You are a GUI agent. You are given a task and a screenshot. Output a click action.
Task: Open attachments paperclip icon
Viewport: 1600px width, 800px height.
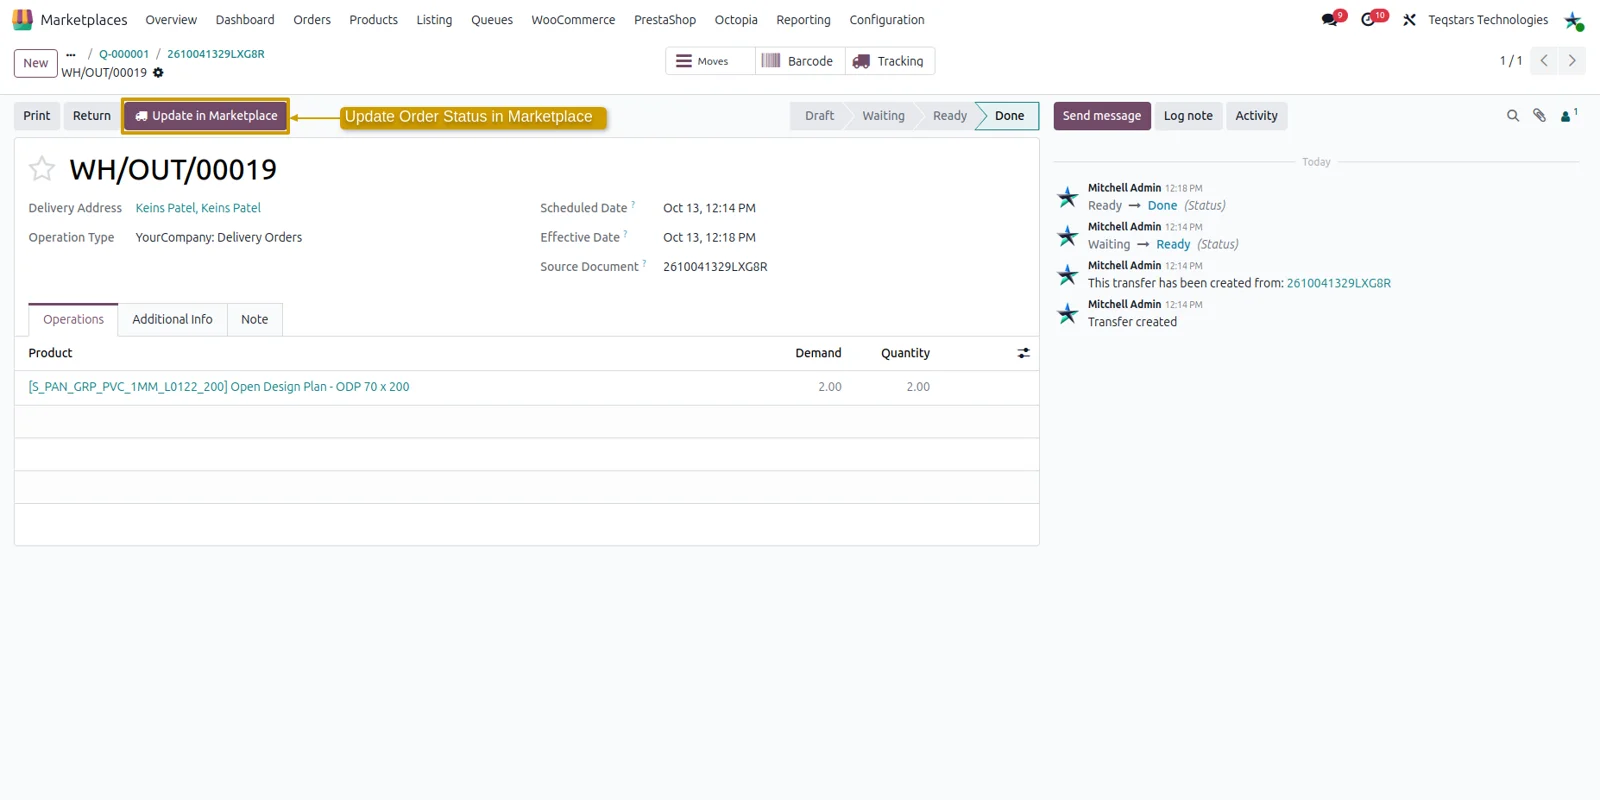1540,116
